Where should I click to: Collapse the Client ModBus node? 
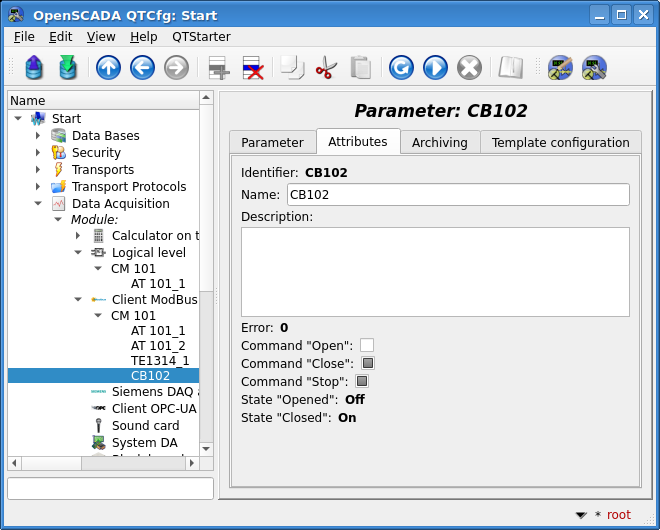coord(78,299)
